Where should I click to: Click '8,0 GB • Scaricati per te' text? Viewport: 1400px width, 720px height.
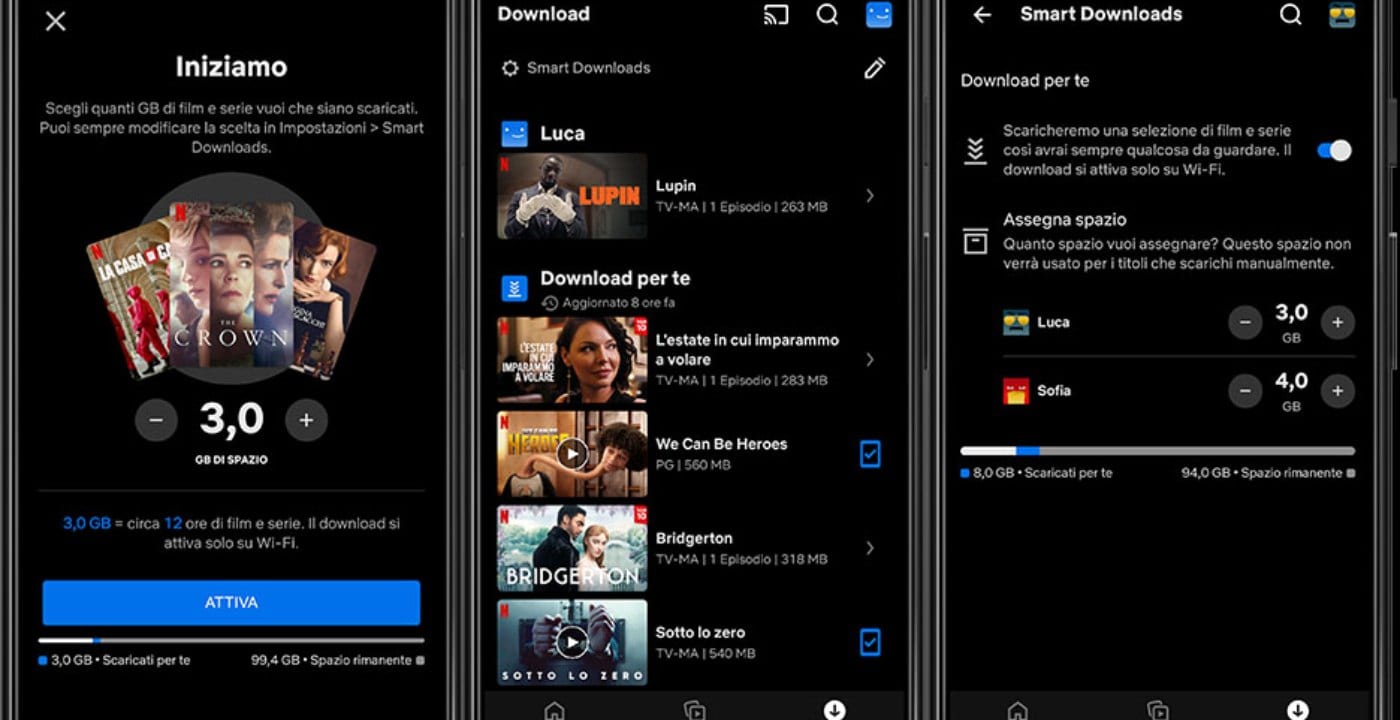point(1043,473)
